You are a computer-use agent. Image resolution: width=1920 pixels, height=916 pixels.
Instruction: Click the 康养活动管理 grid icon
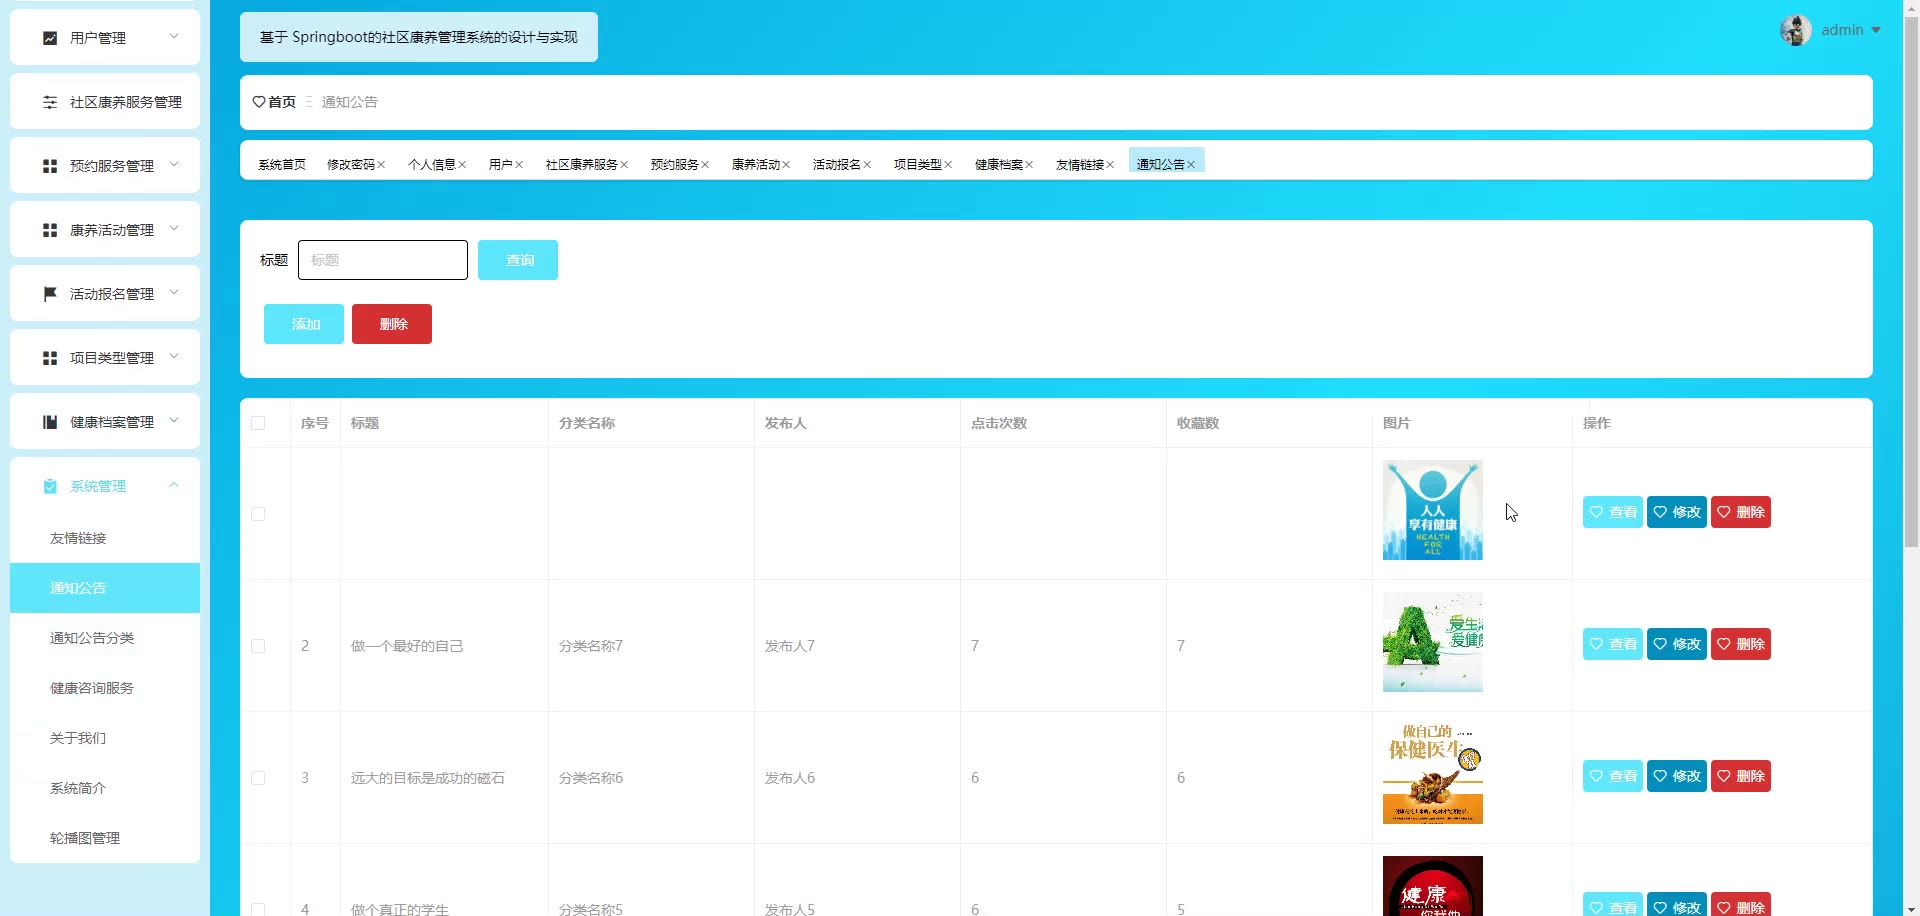[50, 230]
